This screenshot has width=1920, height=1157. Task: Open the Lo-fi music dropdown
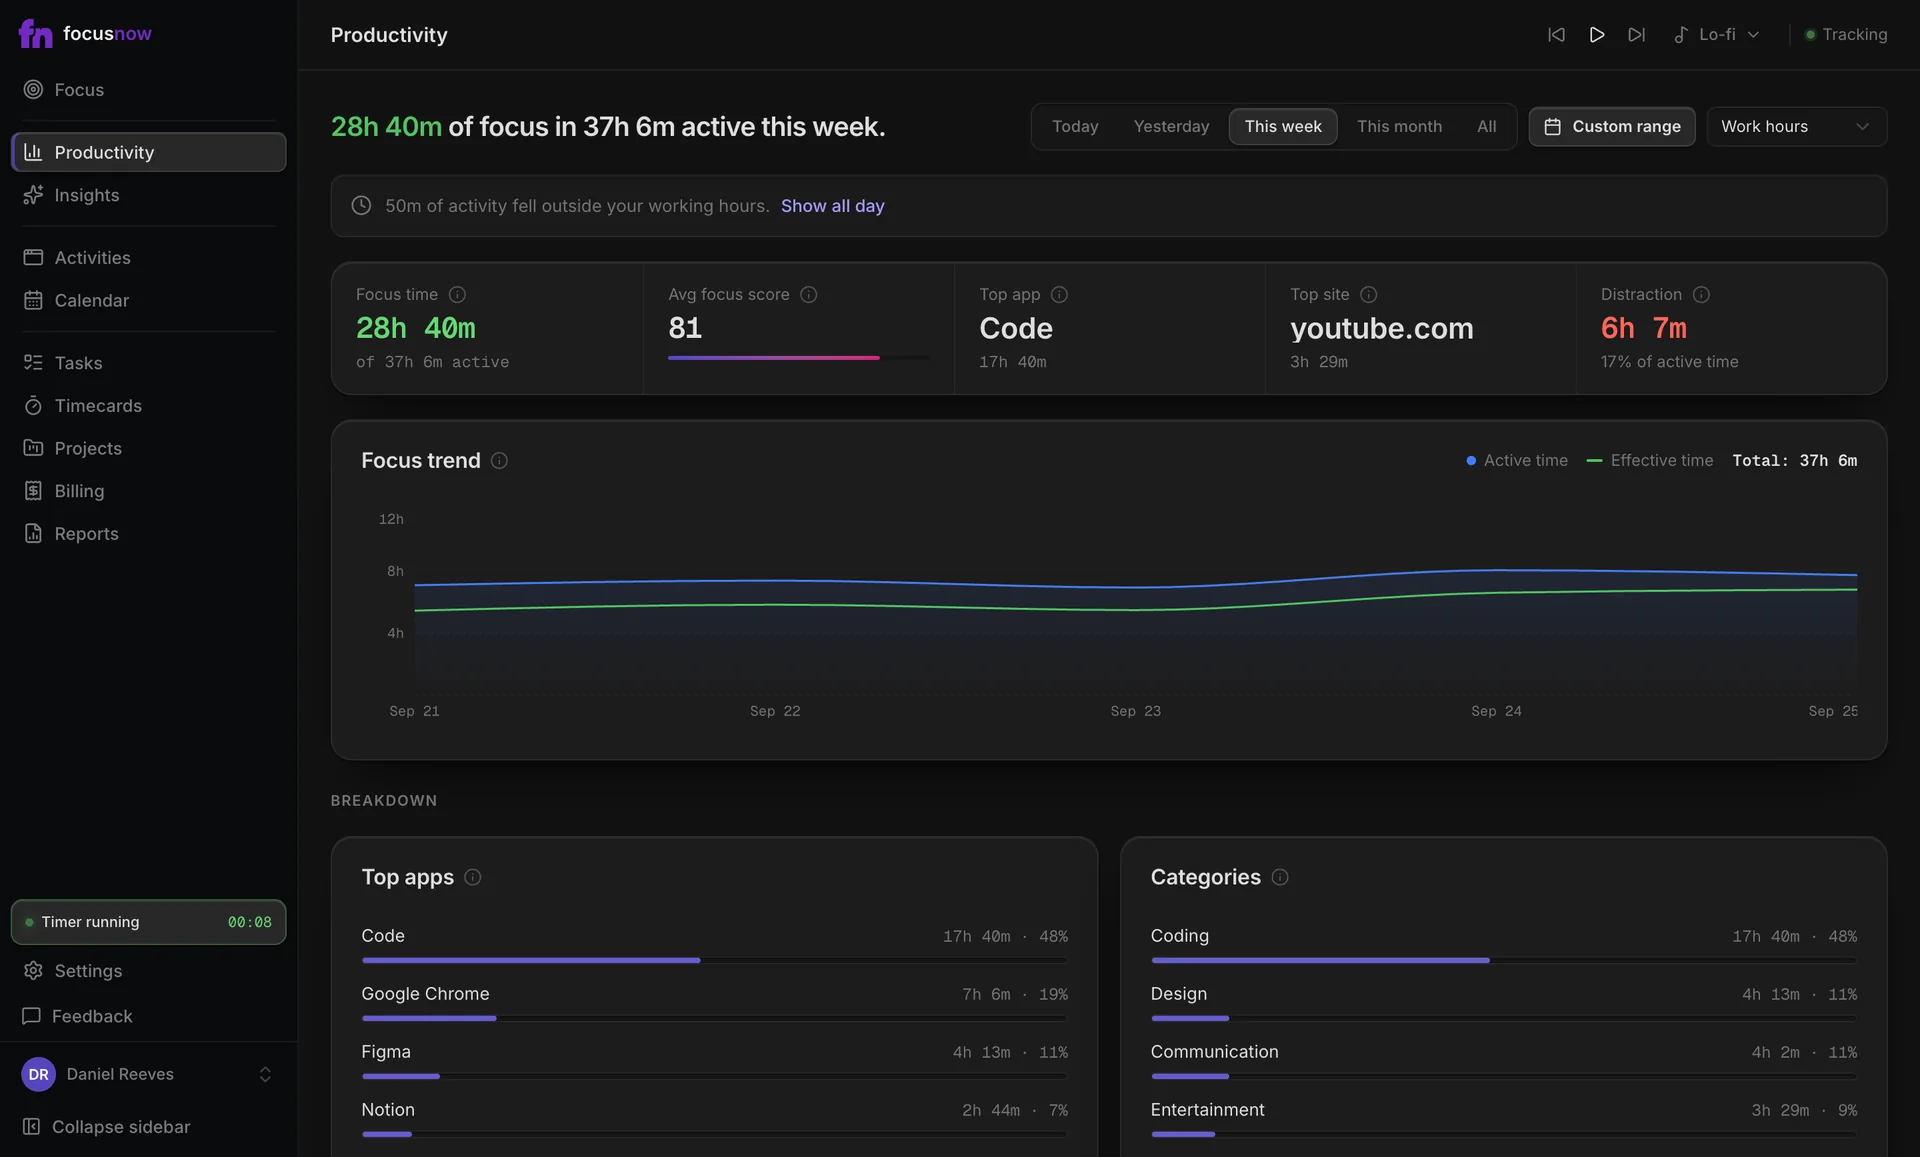[x=1717, y=35]
